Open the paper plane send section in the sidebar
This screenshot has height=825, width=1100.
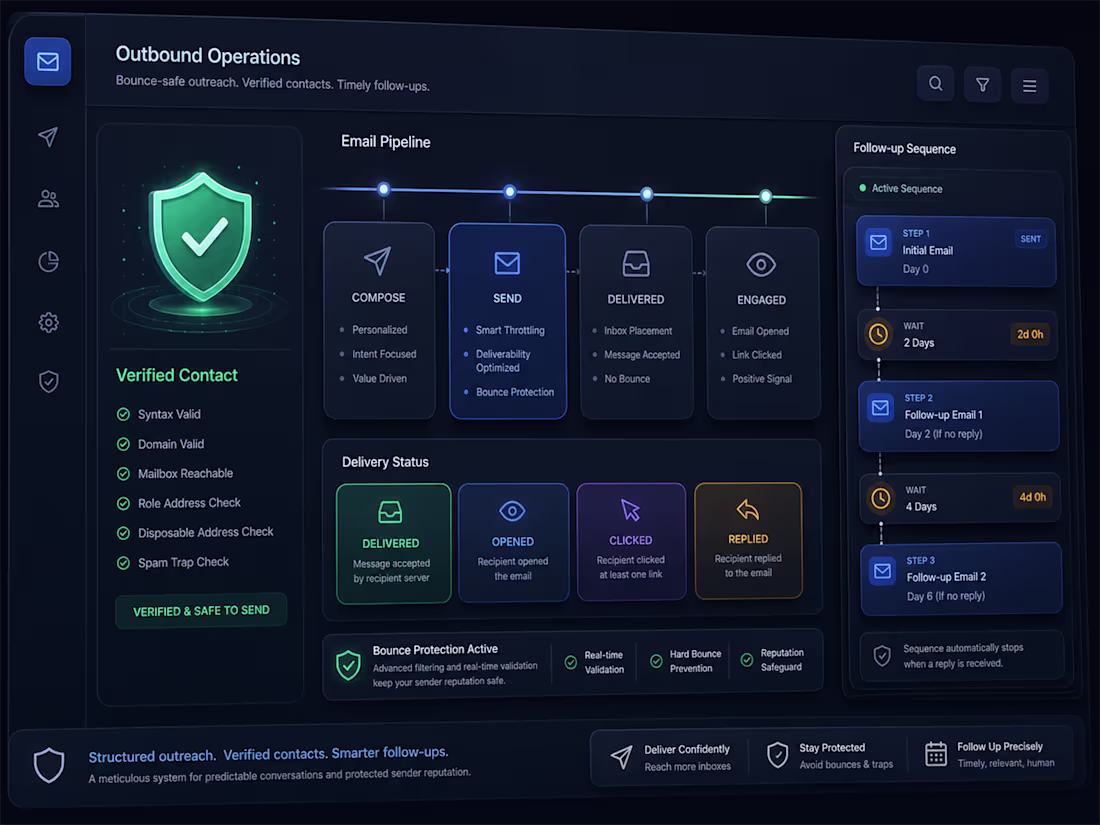coord(48,137)
